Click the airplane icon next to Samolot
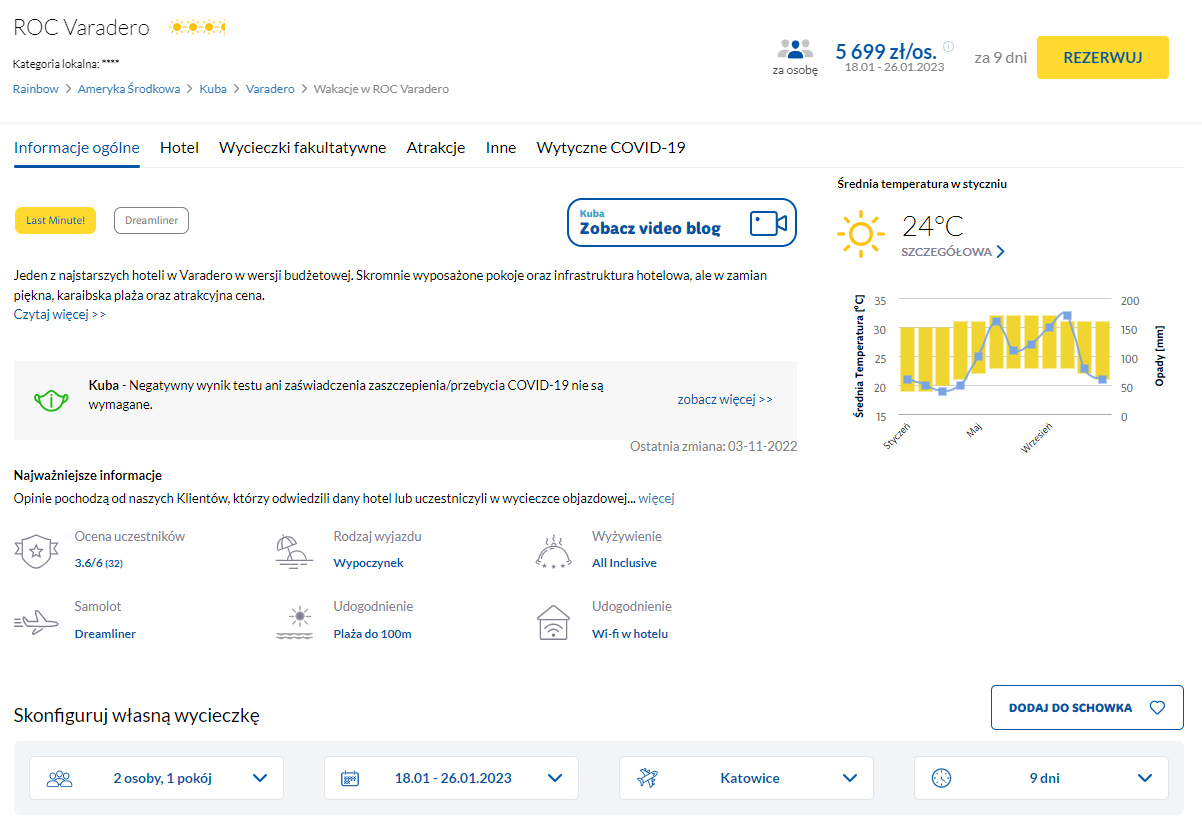 pyautogui.click(x=37, y=622)
